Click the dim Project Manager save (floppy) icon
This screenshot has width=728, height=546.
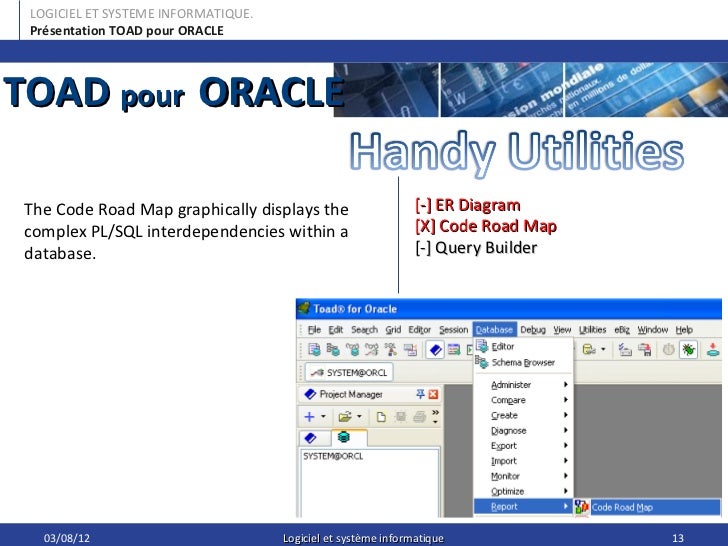[400, 416]
